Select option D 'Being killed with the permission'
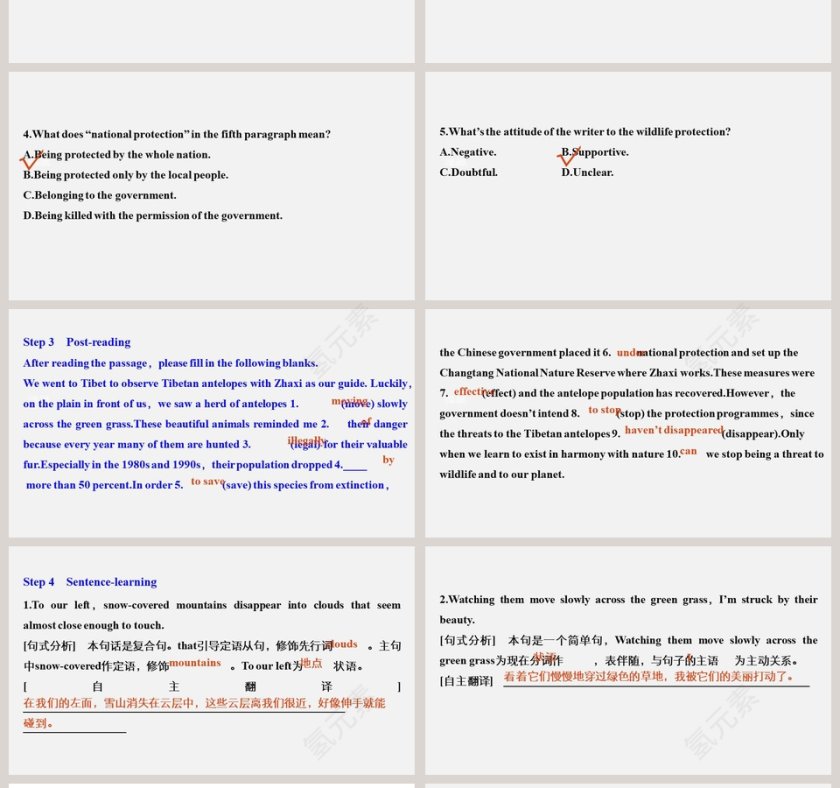 coord(152,215)
